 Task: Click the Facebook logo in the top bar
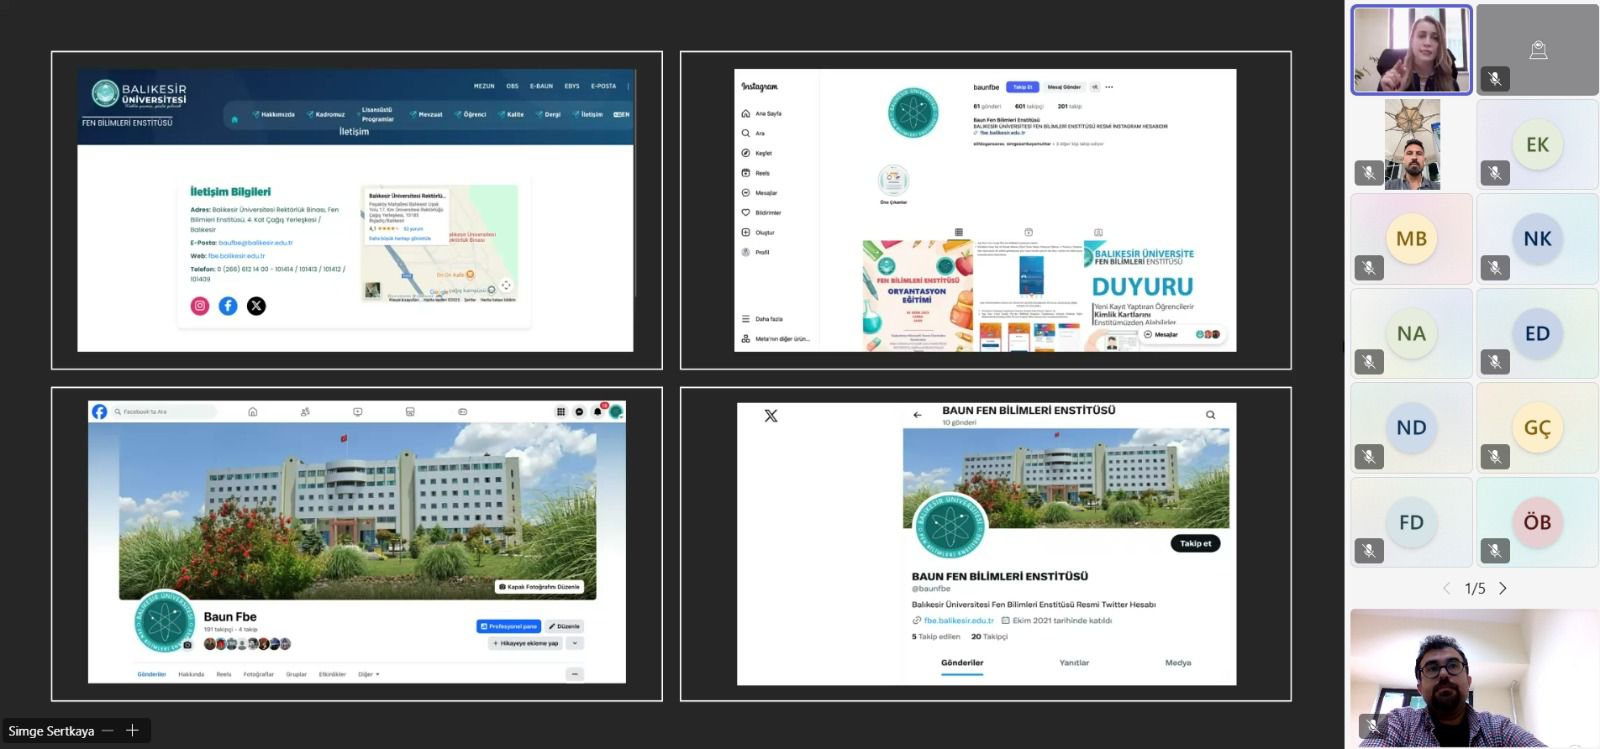[x=100, y=411]
